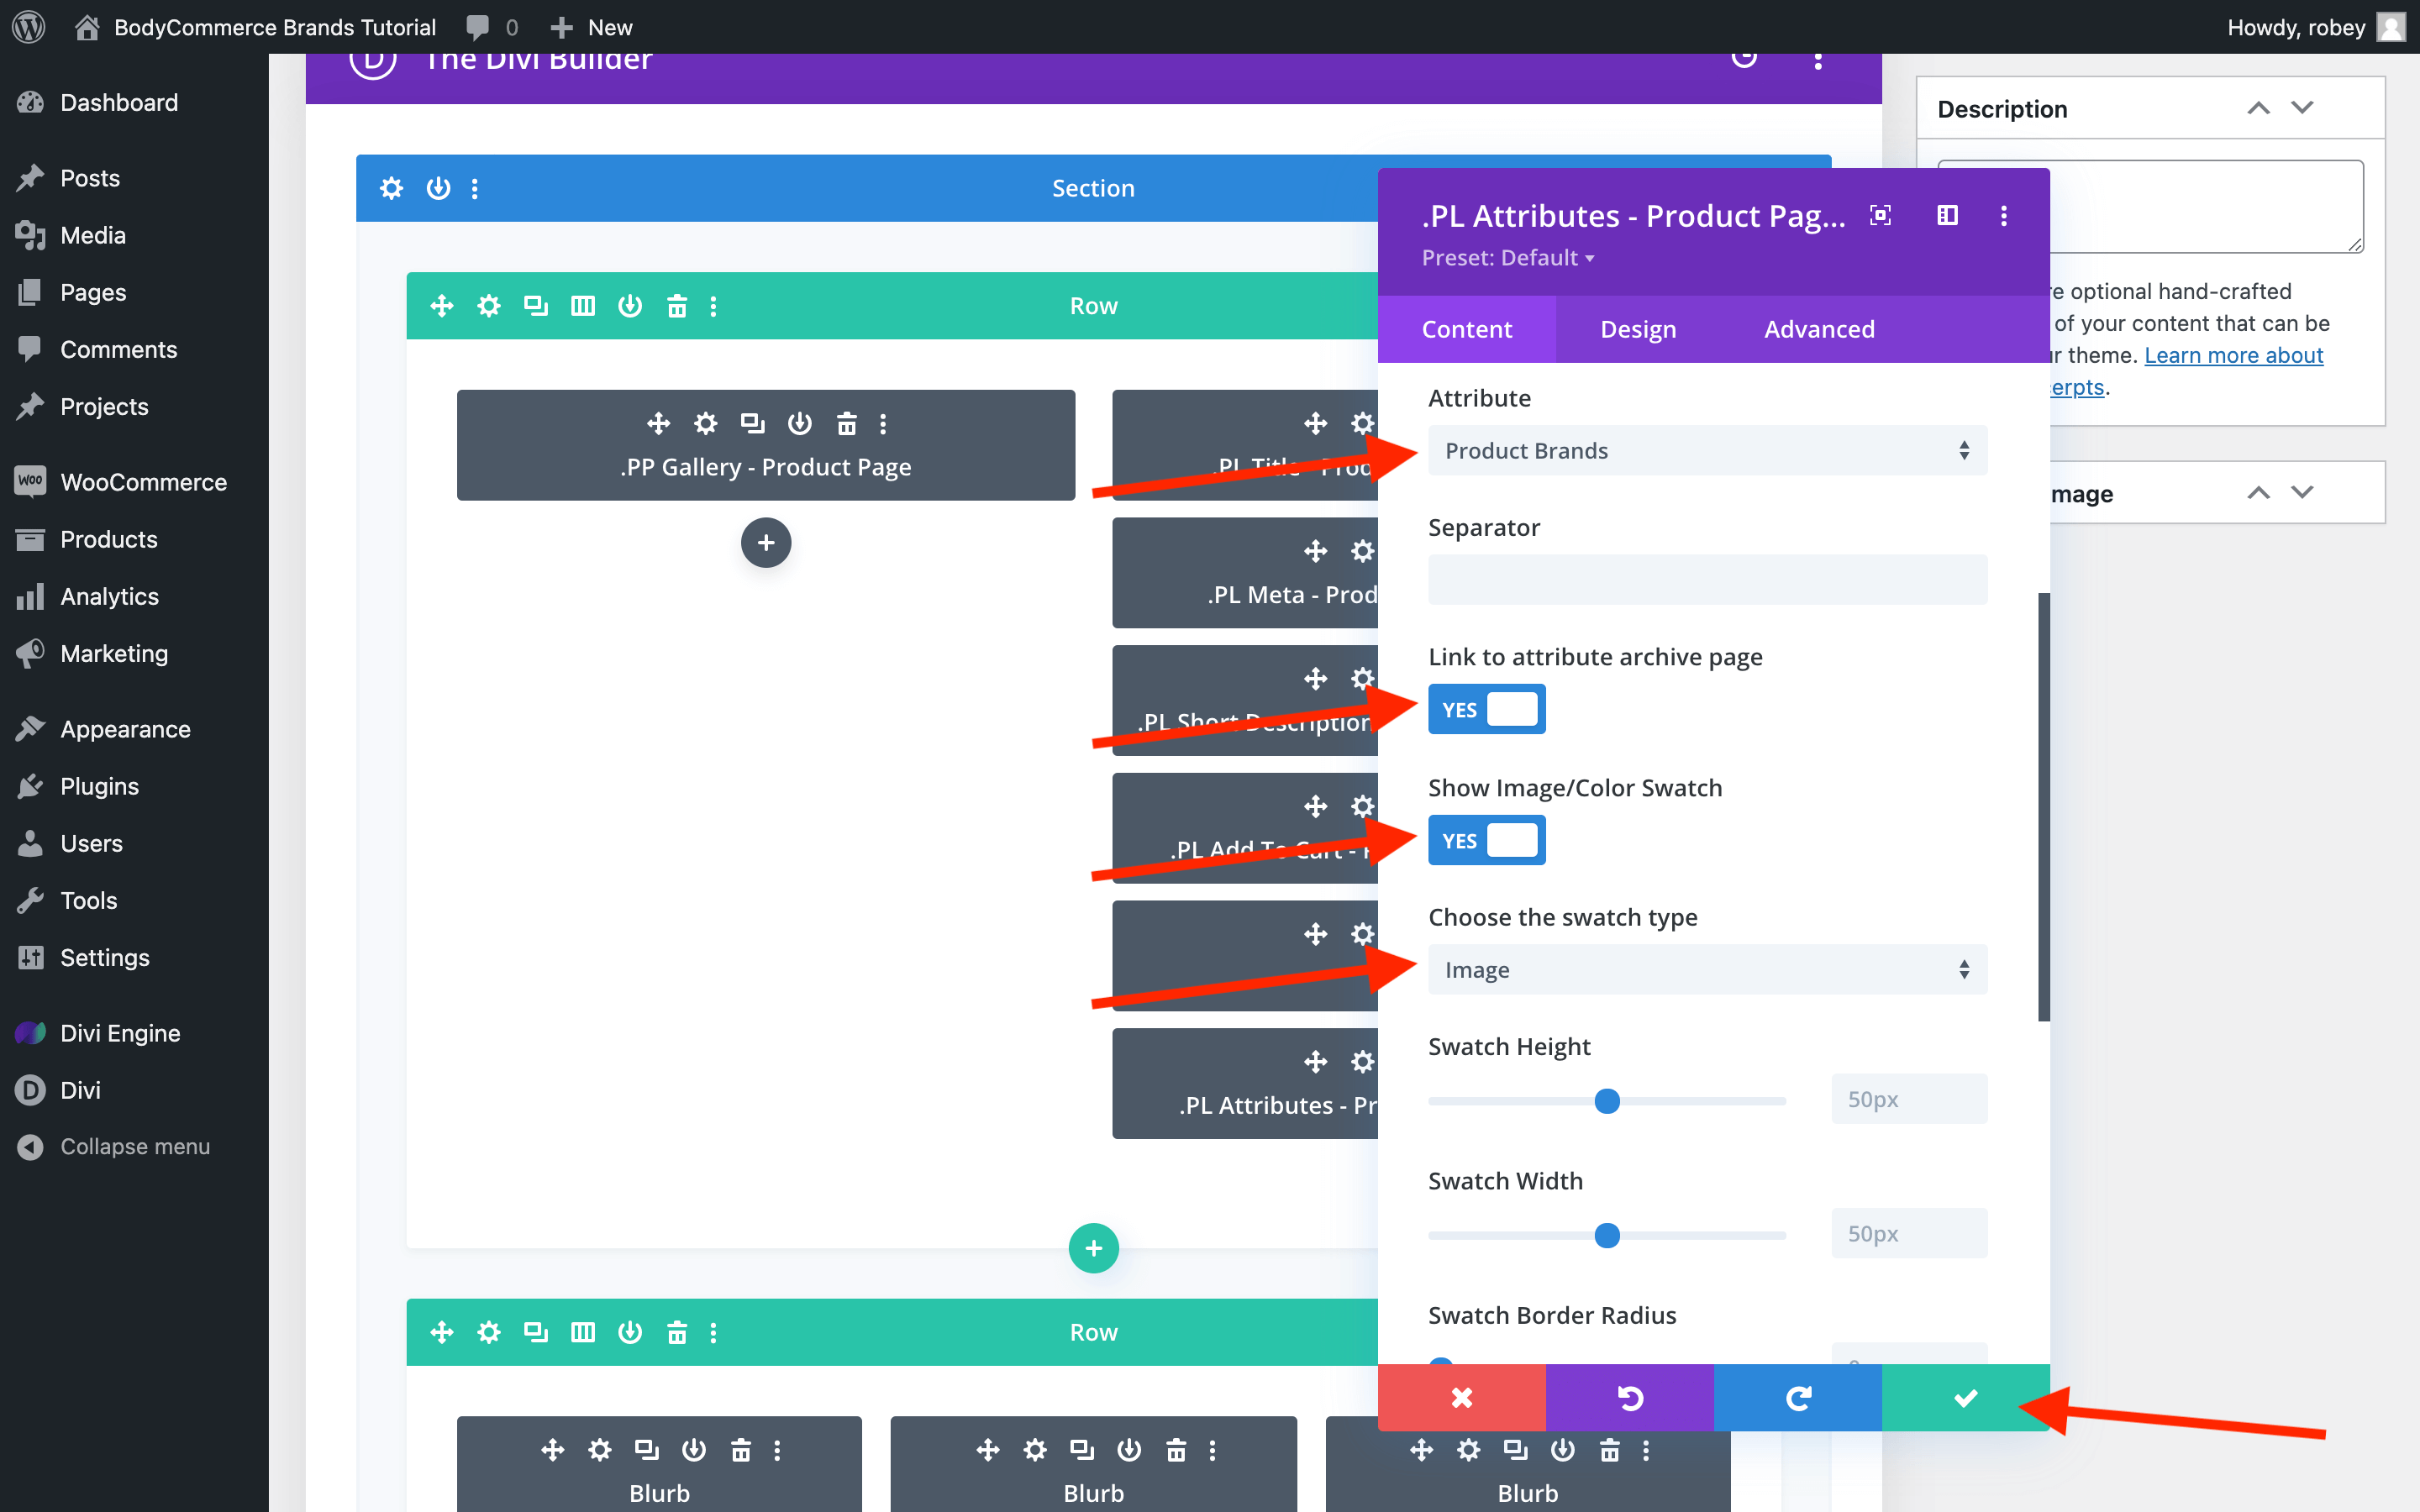Image resolution: width=2420 pixels, height=1512 pixels.
Task: Move image panel down chevron
Action: (x=2302, y=492)
